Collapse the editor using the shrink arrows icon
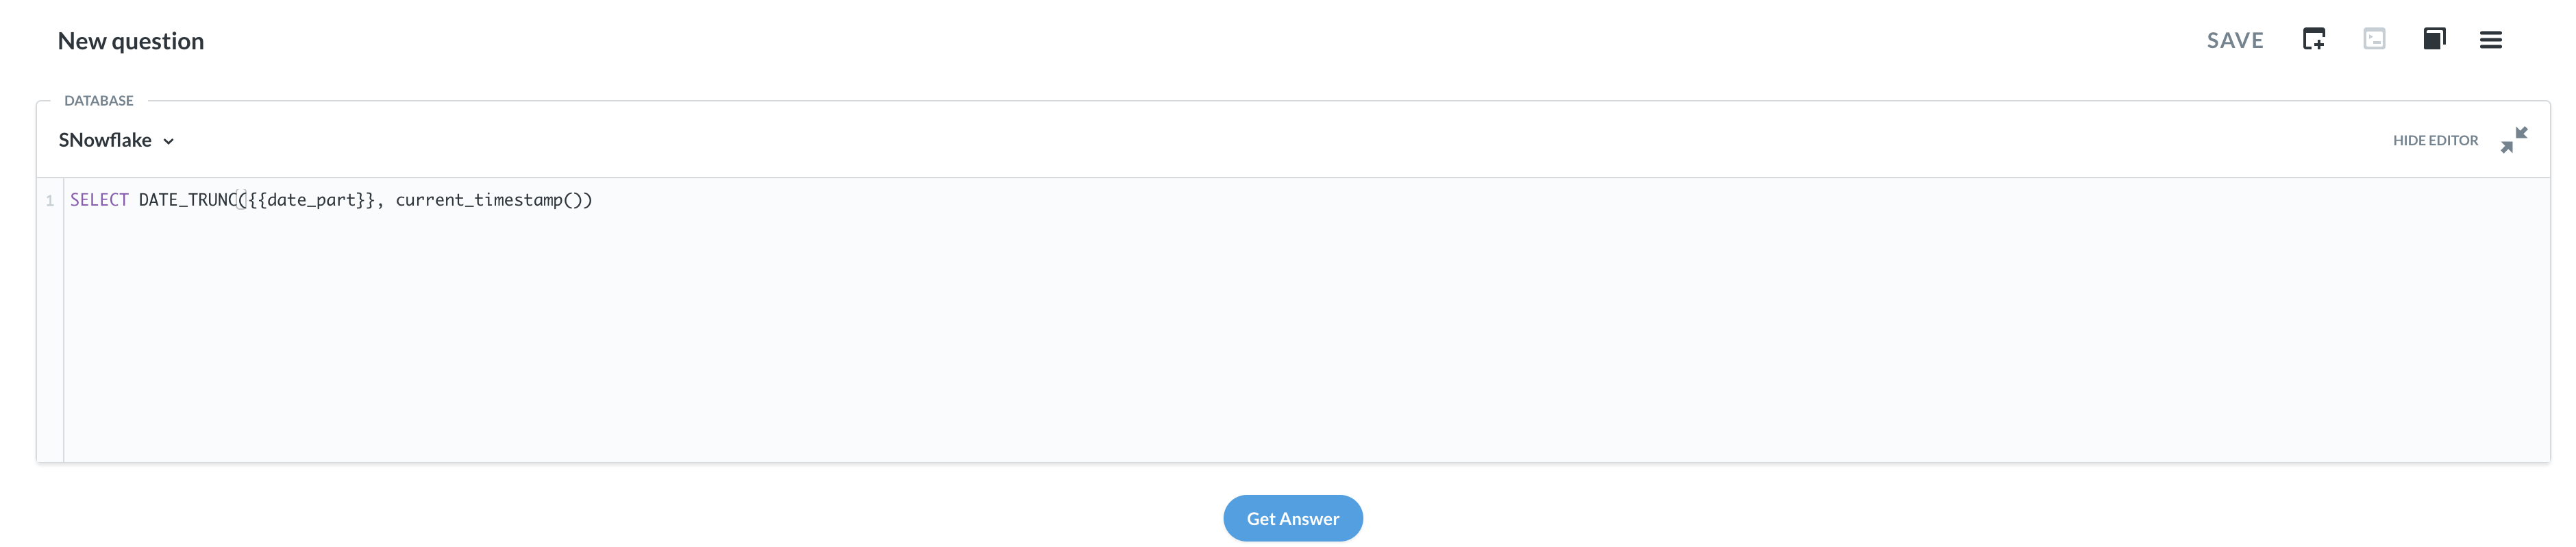Image resolution: width=2576 pixels, height=547 pixels. coord(2513,140)
